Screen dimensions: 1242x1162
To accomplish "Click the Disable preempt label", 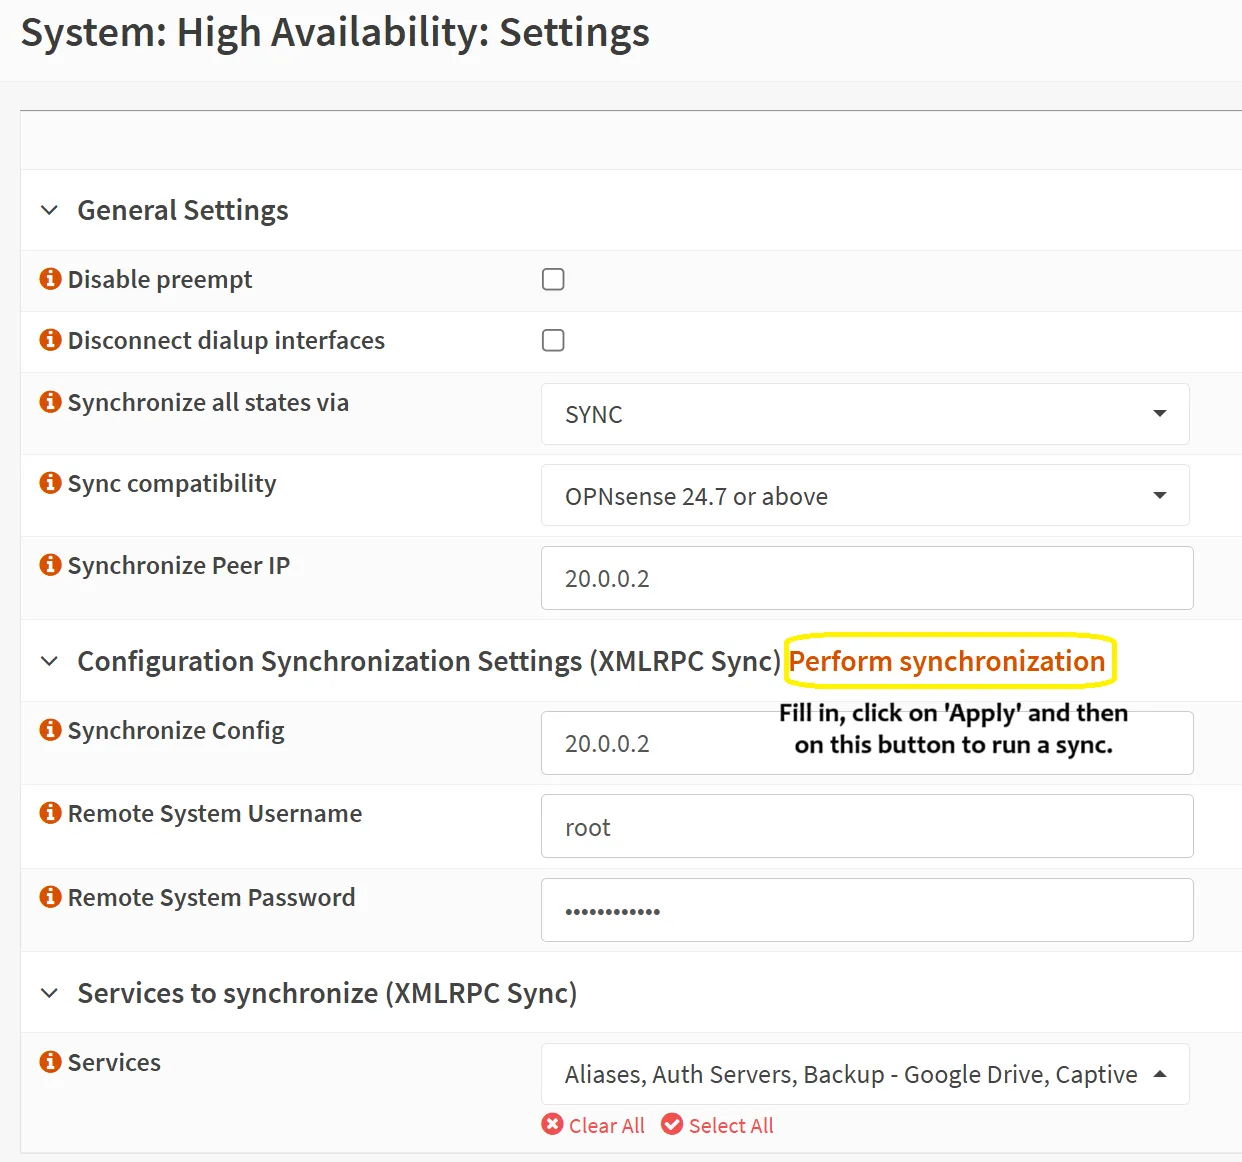I will click(160, 279).
